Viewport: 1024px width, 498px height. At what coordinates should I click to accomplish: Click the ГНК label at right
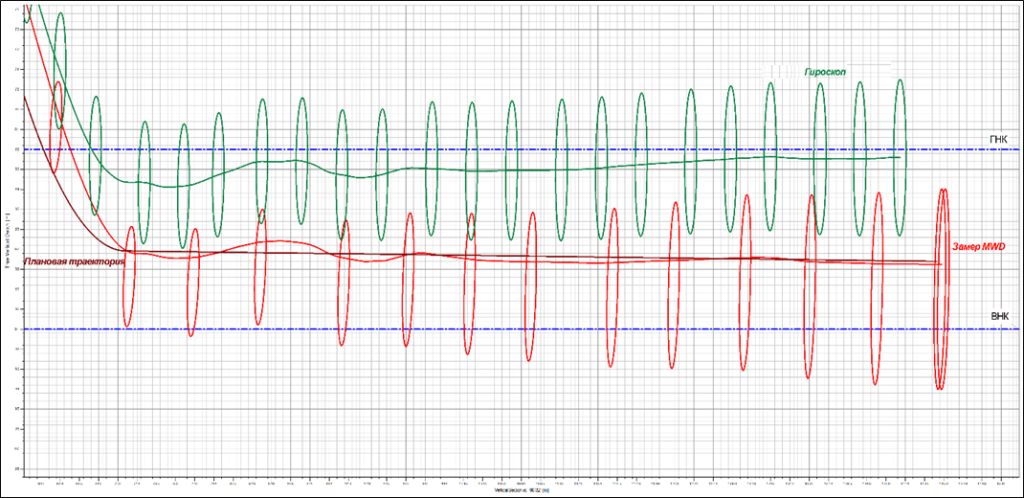pyautogui.click(x=999, y=139)
